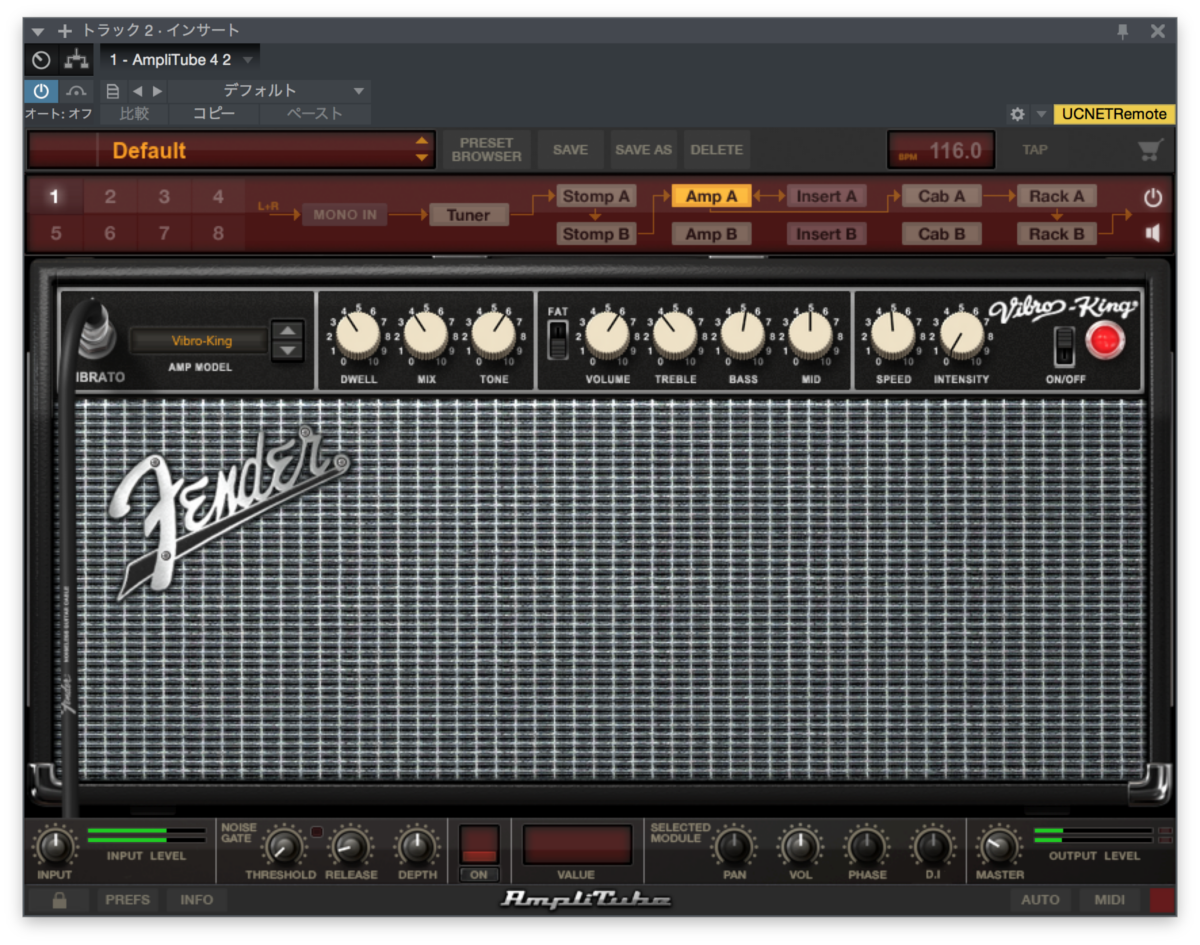Open the channel routing tree icon

pyautogui.click(x=76, y=60)
